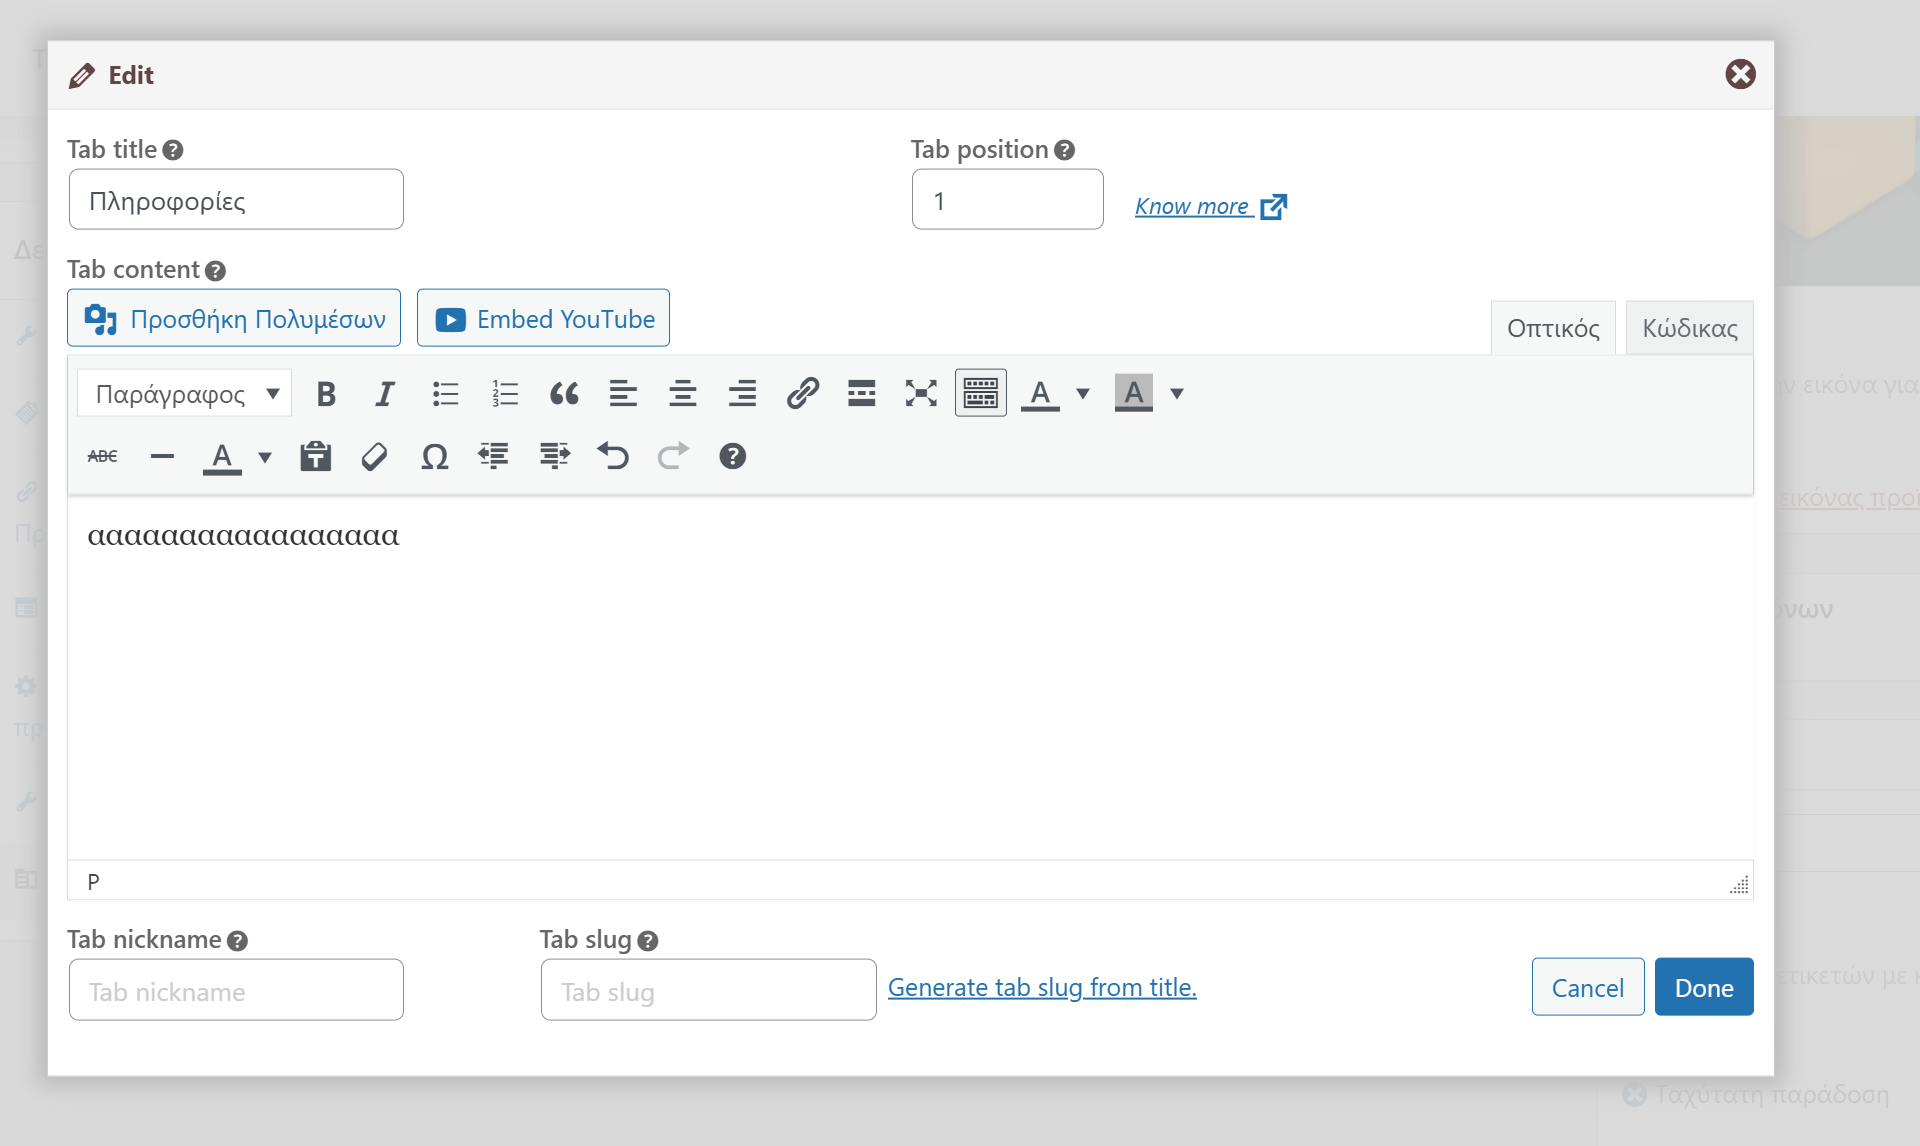The height and width of the screenshot is (1146, 1920).
Task: Click Generate tab slug from title link
Action: pyautogui.click(x=1042, y=988)
